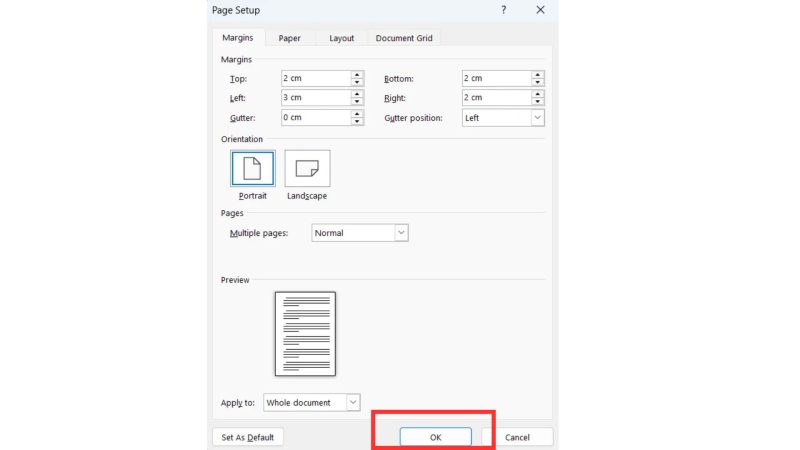Switch to the Paper tab
The image size is (800, 450).
coord(289,38)
